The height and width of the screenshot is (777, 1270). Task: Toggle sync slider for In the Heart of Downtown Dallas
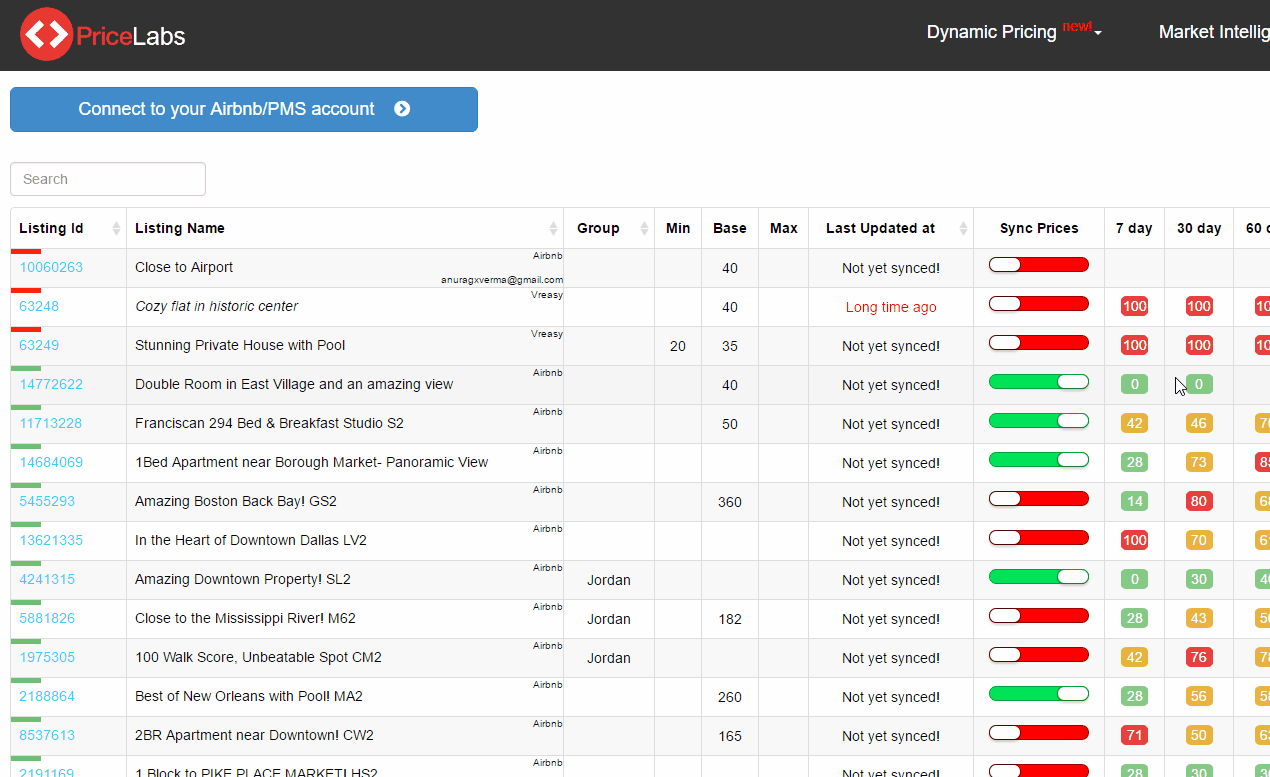click(1038, 538)
